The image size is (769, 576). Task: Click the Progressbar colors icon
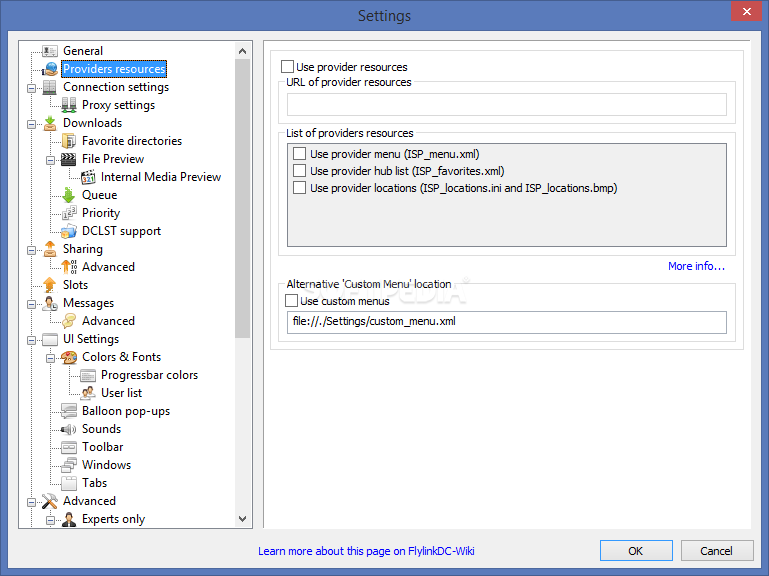click(88, 375)
